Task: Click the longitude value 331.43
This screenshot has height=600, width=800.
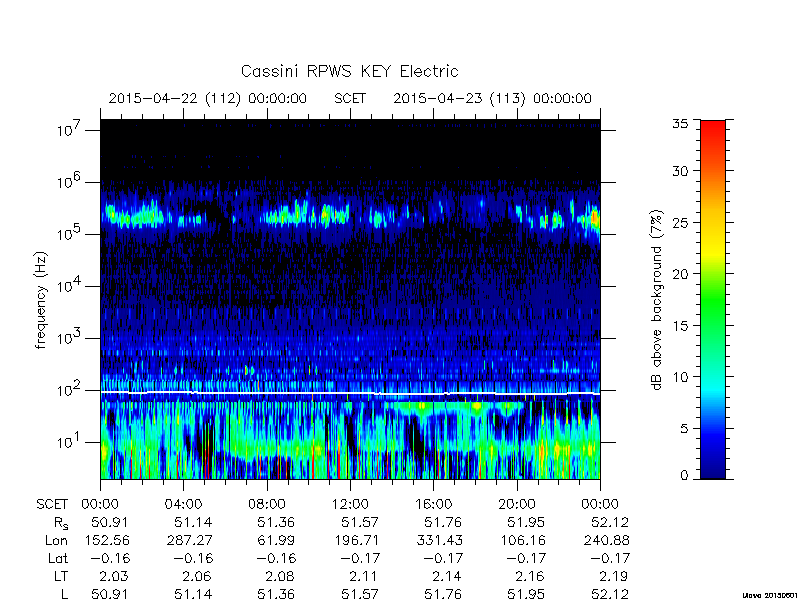Action: (x=440, y=540)
